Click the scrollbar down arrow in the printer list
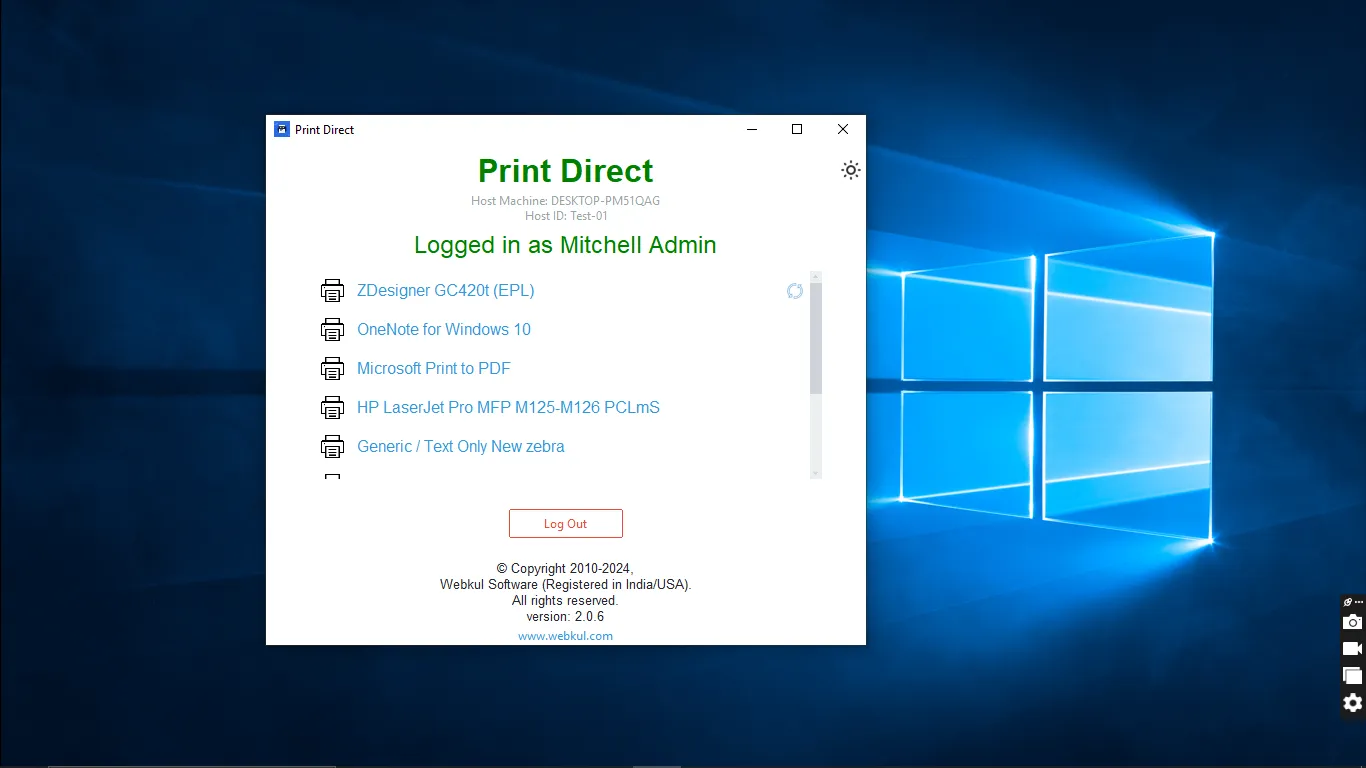 (815, 473)
